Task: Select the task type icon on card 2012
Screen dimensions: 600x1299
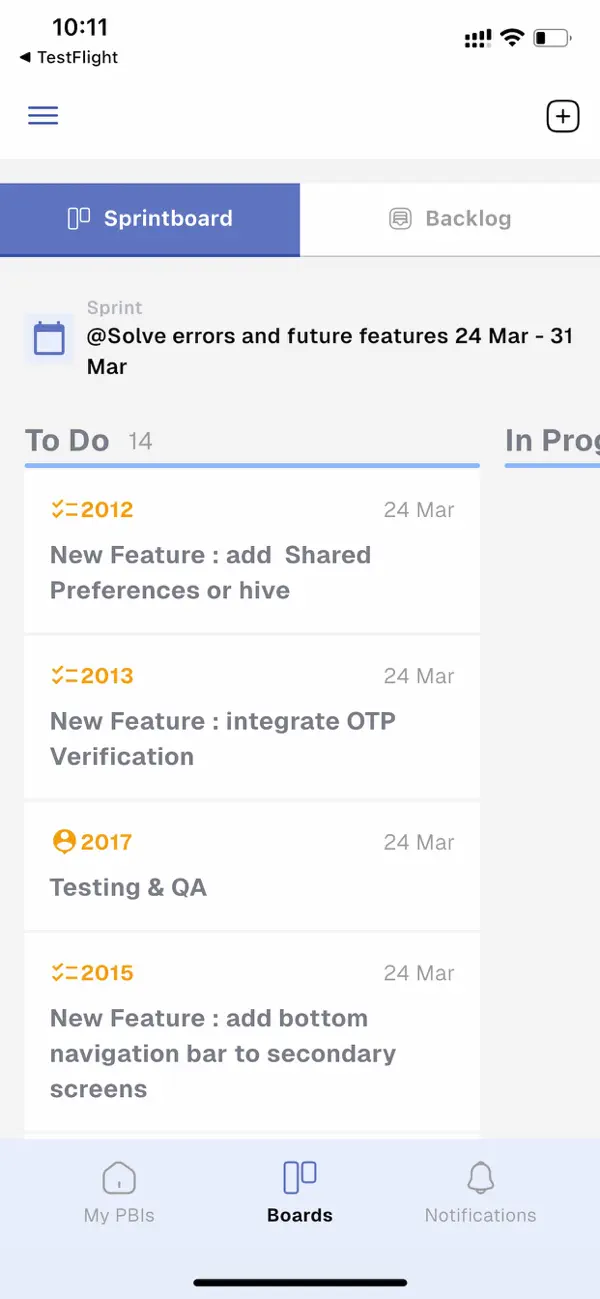Action: (64, 509)
